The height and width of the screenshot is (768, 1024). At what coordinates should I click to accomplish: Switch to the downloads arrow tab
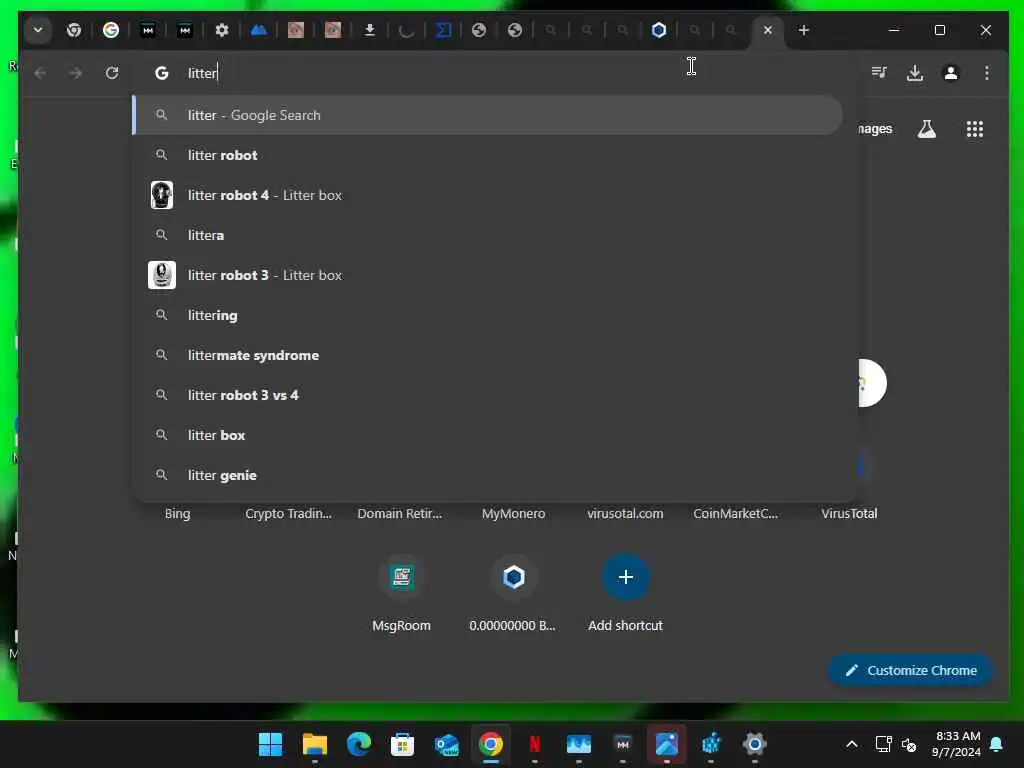coord(370,30)
